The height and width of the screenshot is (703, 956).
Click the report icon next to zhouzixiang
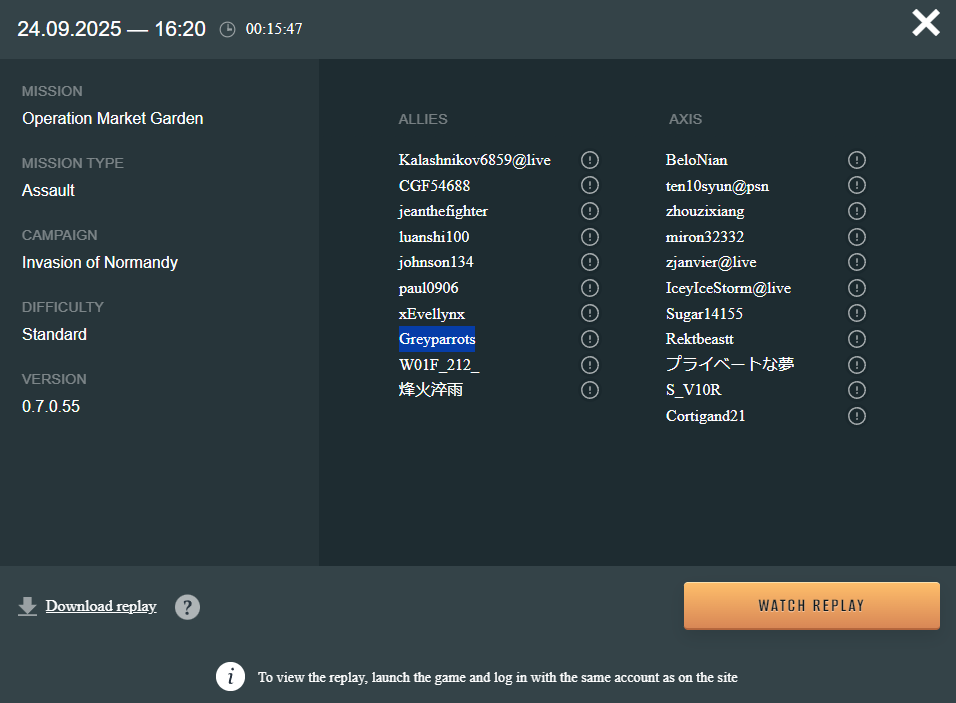(x=857, y=211)
